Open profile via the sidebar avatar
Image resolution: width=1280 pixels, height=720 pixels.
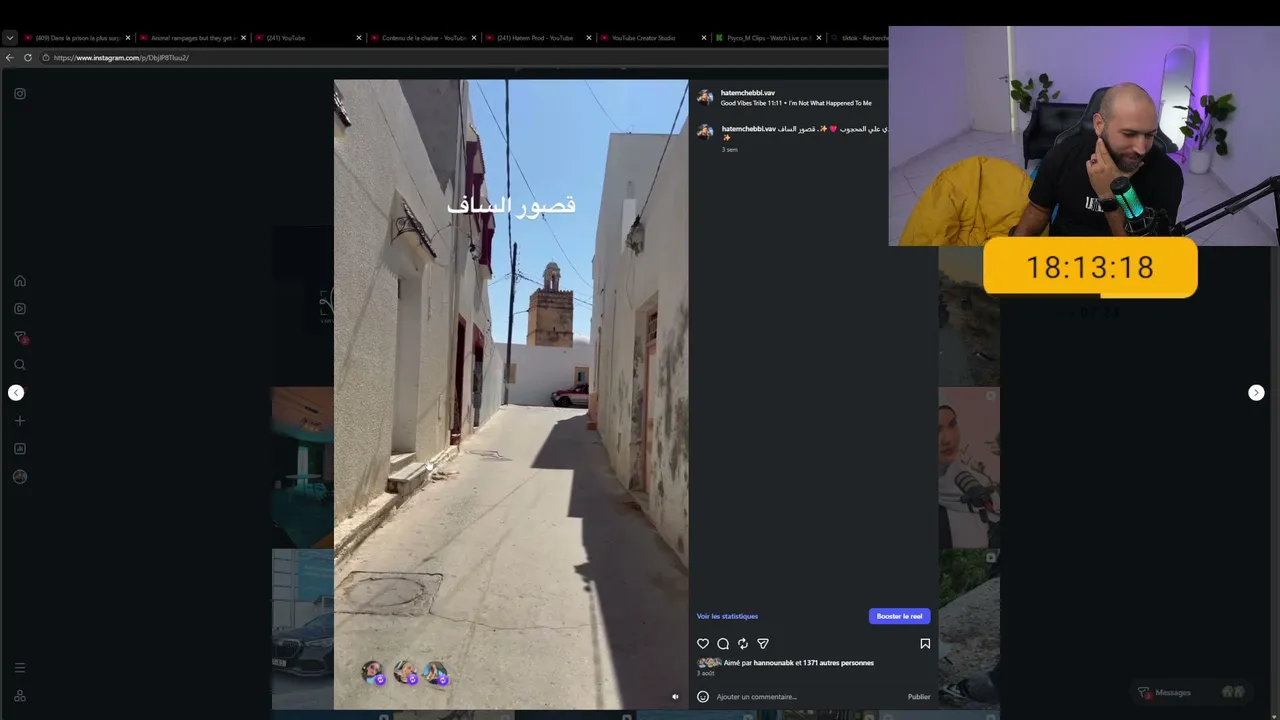[x=19, y=477]
